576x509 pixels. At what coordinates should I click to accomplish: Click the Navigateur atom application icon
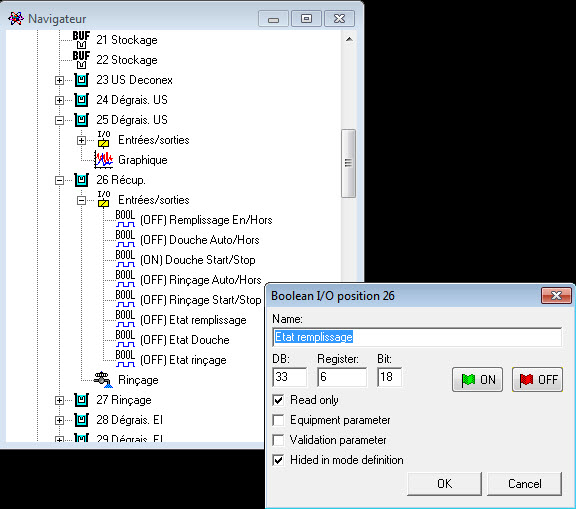[x=16, y=18]
